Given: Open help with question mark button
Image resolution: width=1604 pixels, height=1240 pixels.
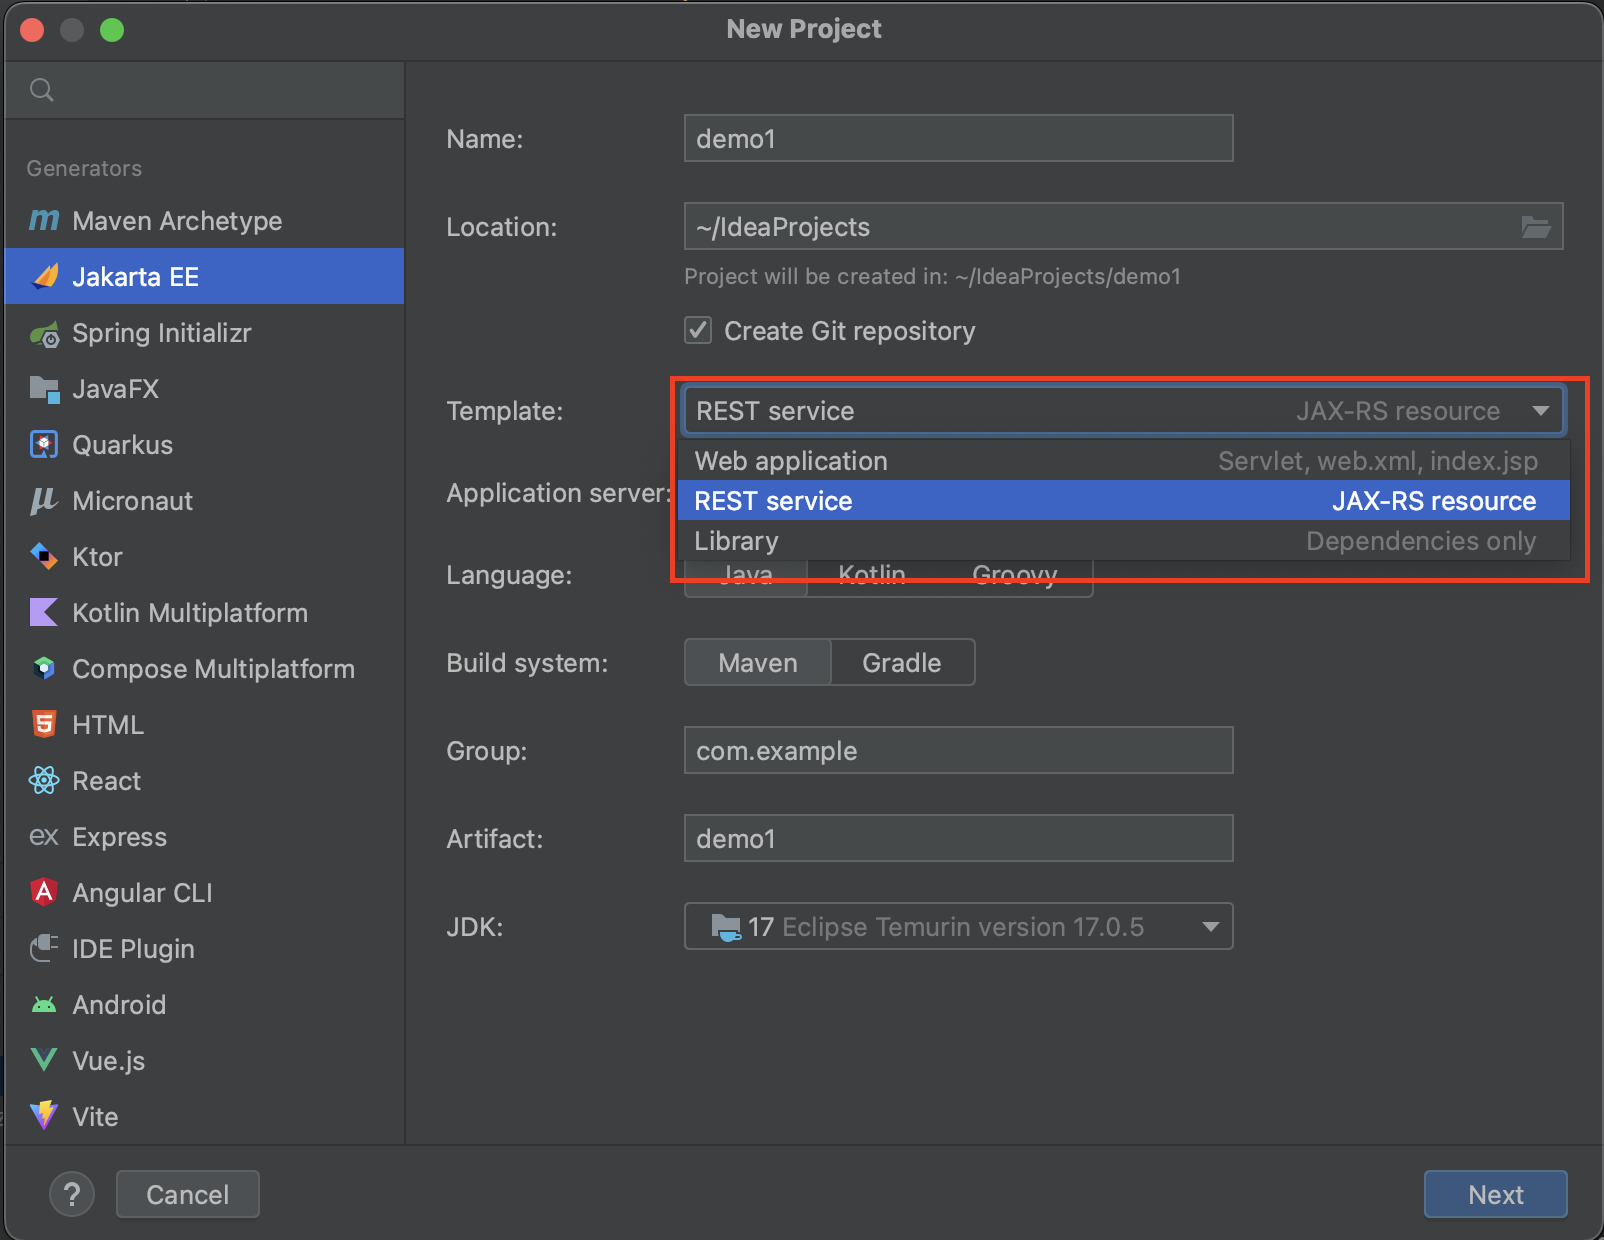Looking at the screenshot, I should pos(72,1194).
